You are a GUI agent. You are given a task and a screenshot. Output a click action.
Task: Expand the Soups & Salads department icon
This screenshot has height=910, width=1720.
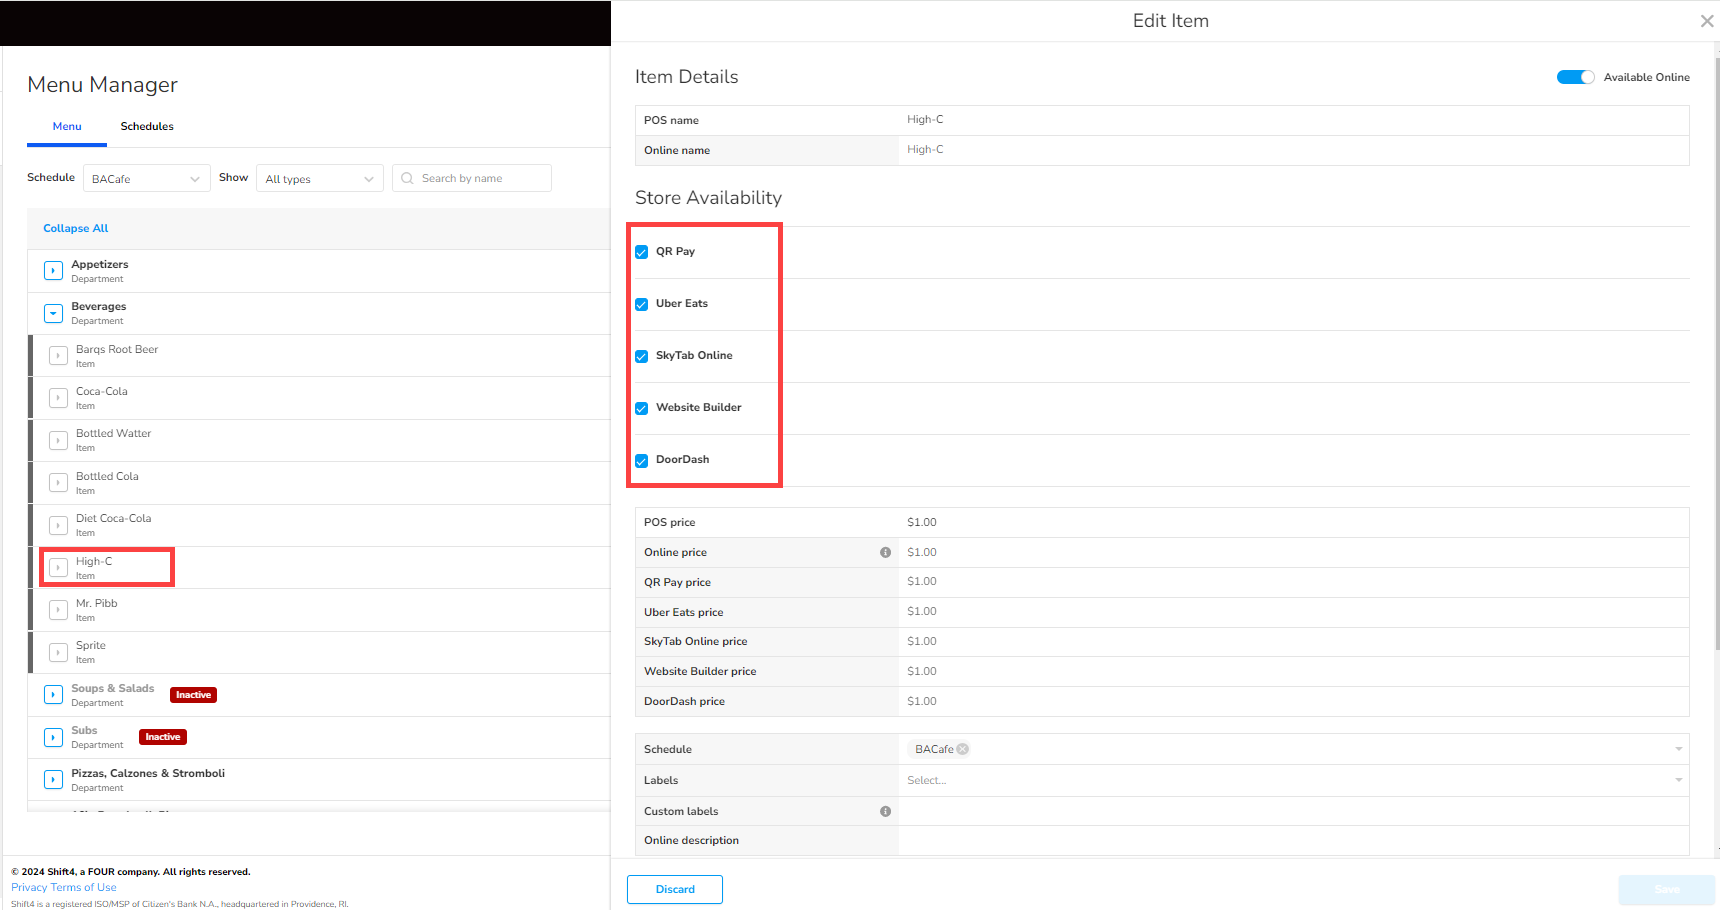coord(54,695)
